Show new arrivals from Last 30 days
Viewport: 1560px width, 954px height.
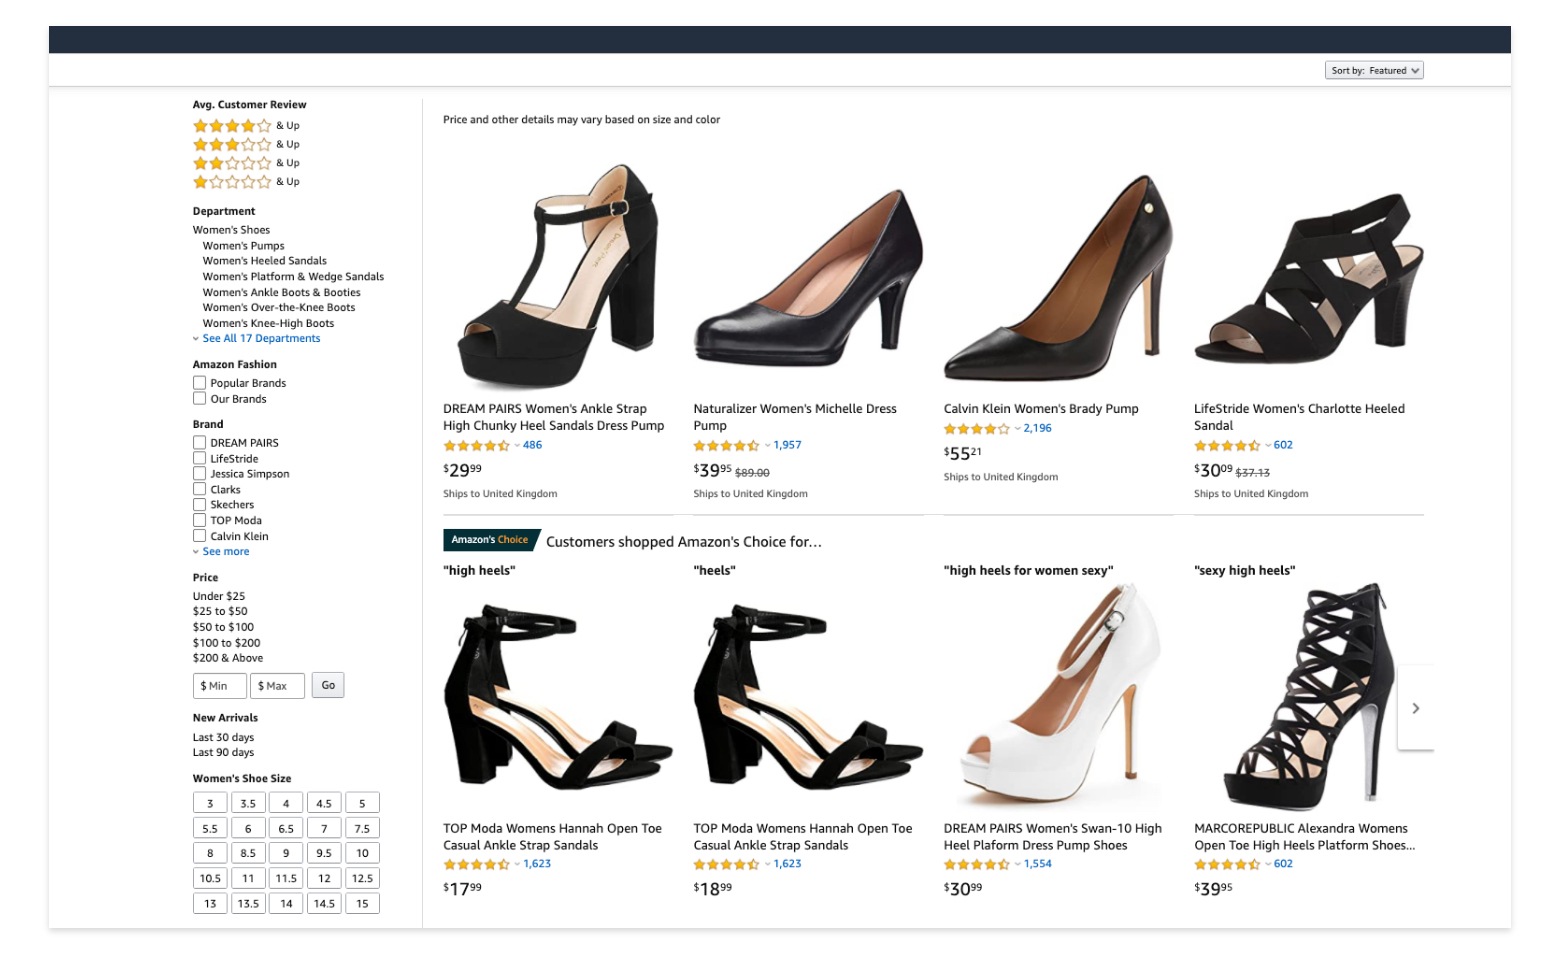223,738
